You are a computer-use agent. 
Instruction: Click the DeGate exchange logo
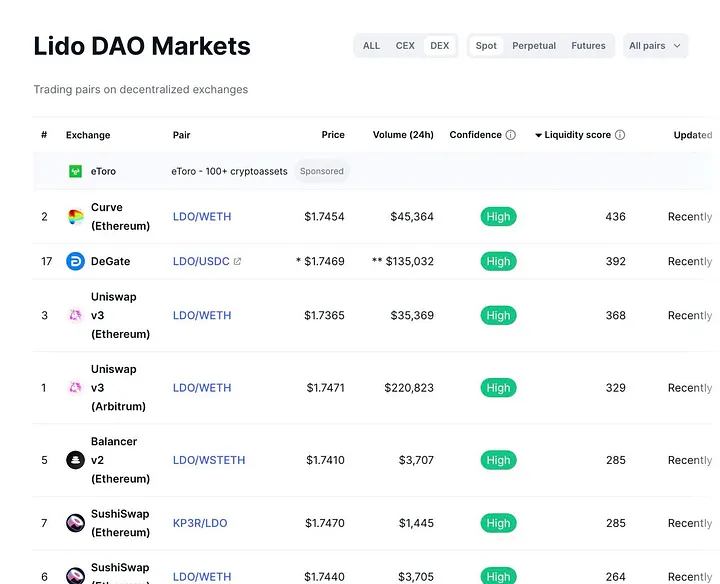coord(75,261)
